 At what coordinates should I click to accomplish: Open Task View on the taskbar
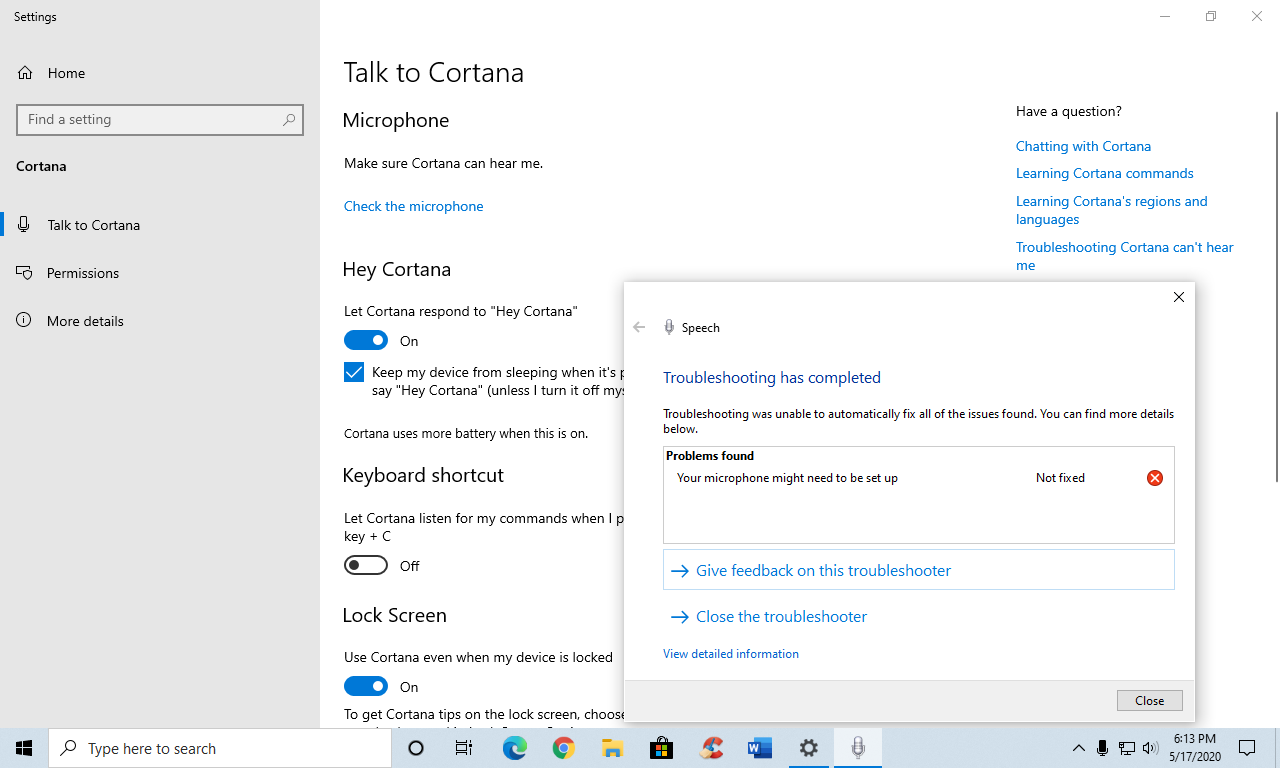click(x=464, y=748)
